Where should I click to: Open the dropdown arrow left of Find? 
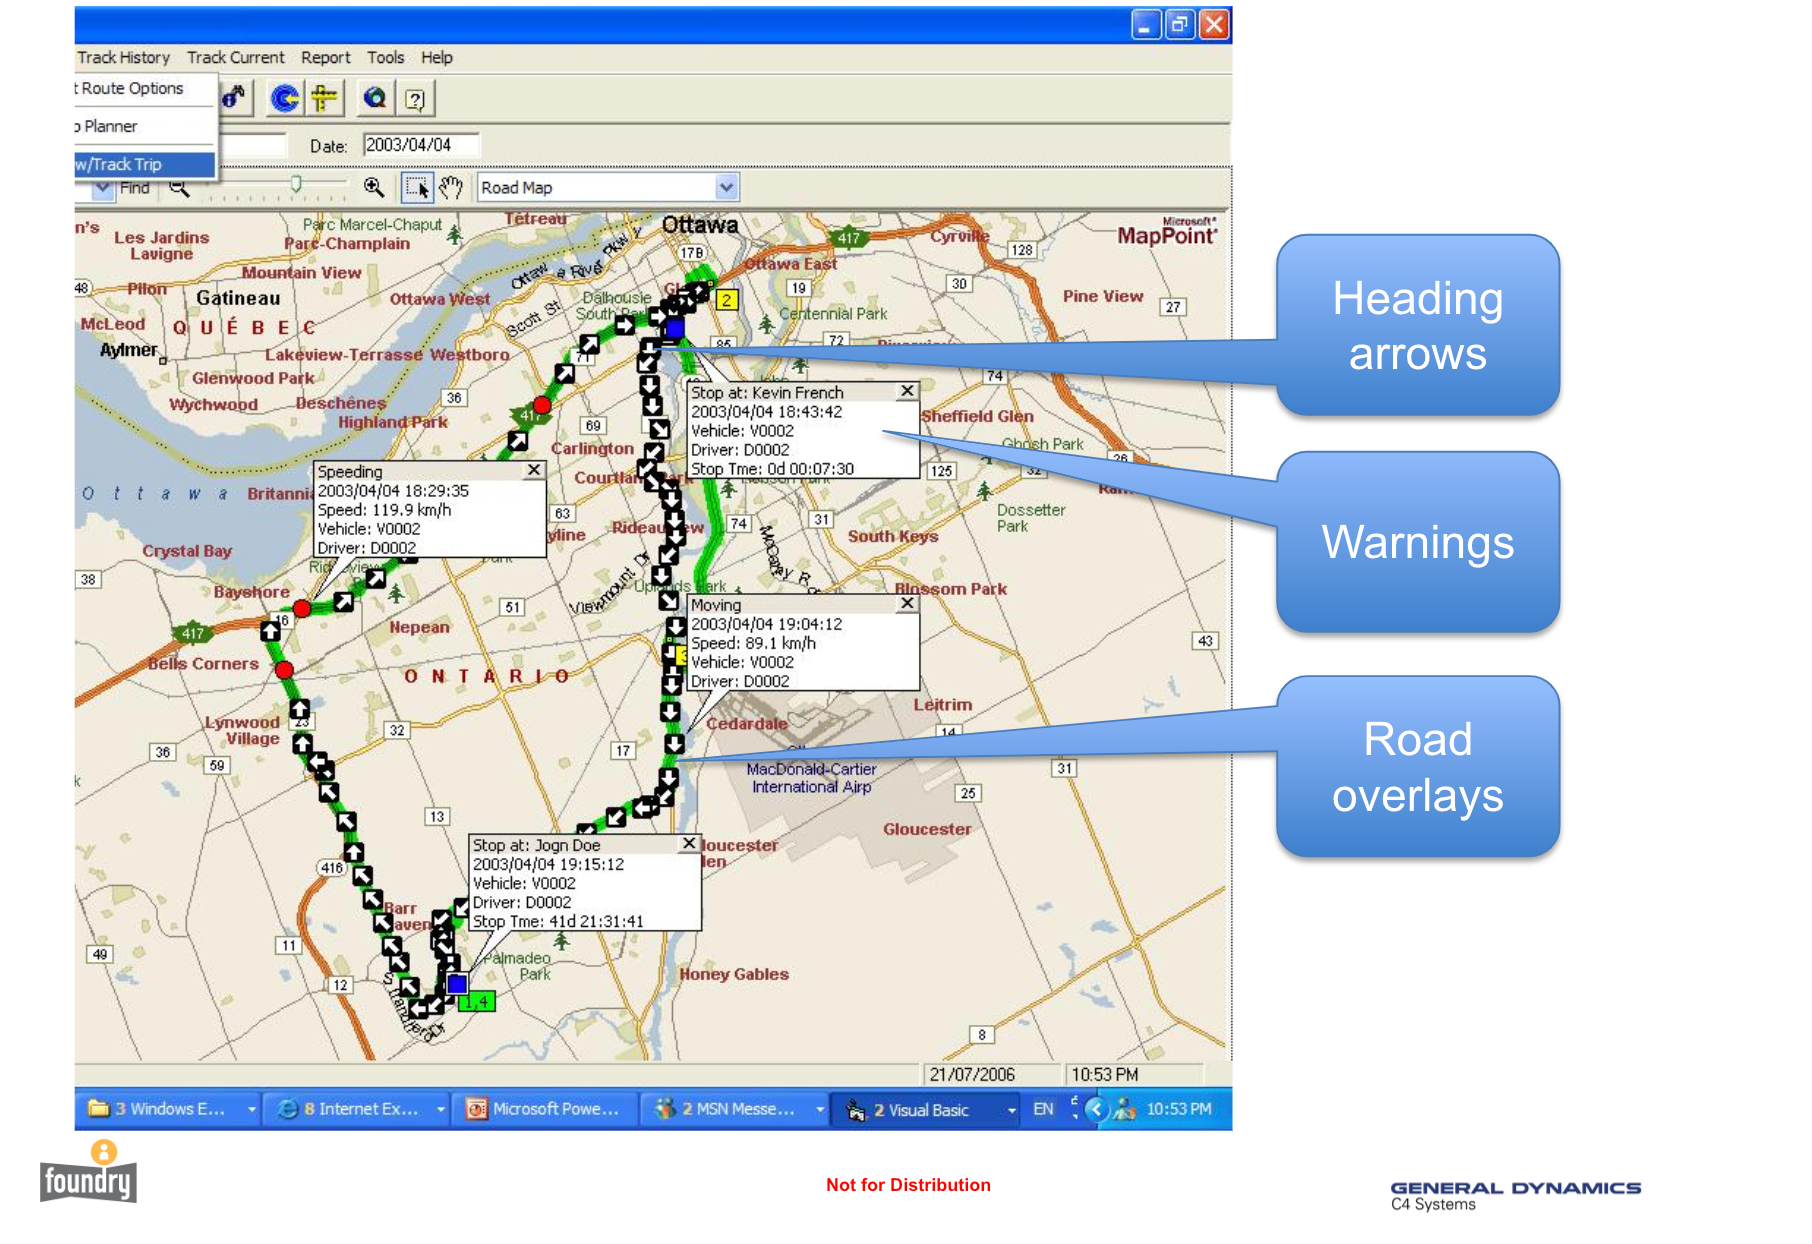[x=103, y=187]
